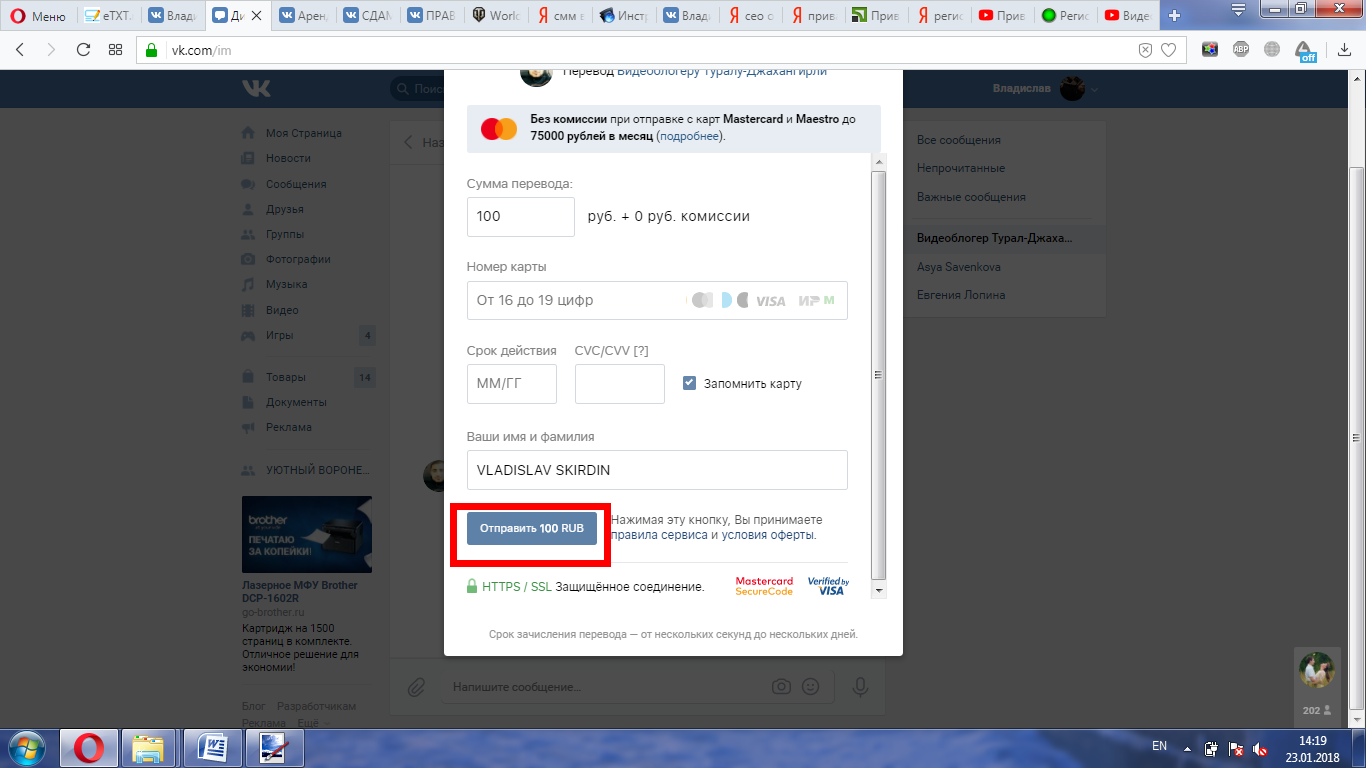This screenshot has width=1366, height=768.
Task: Open the 'подробнее' link
Action: coord(689,136)
